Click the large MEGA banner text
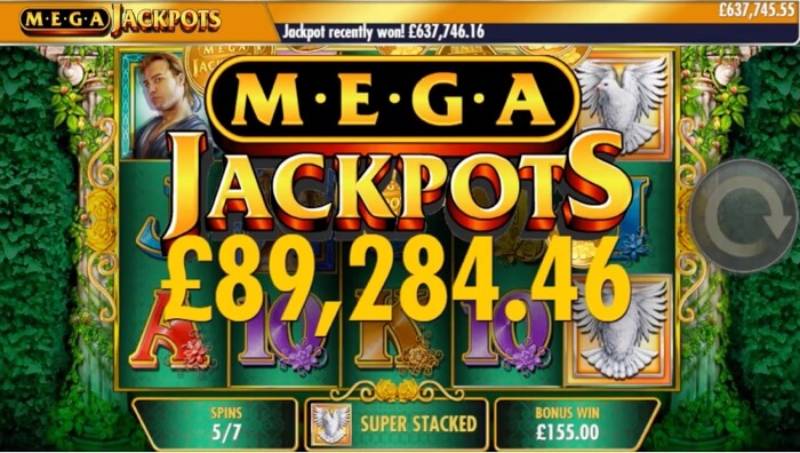Screen dimensions: 800x453 tap(393, 98)
